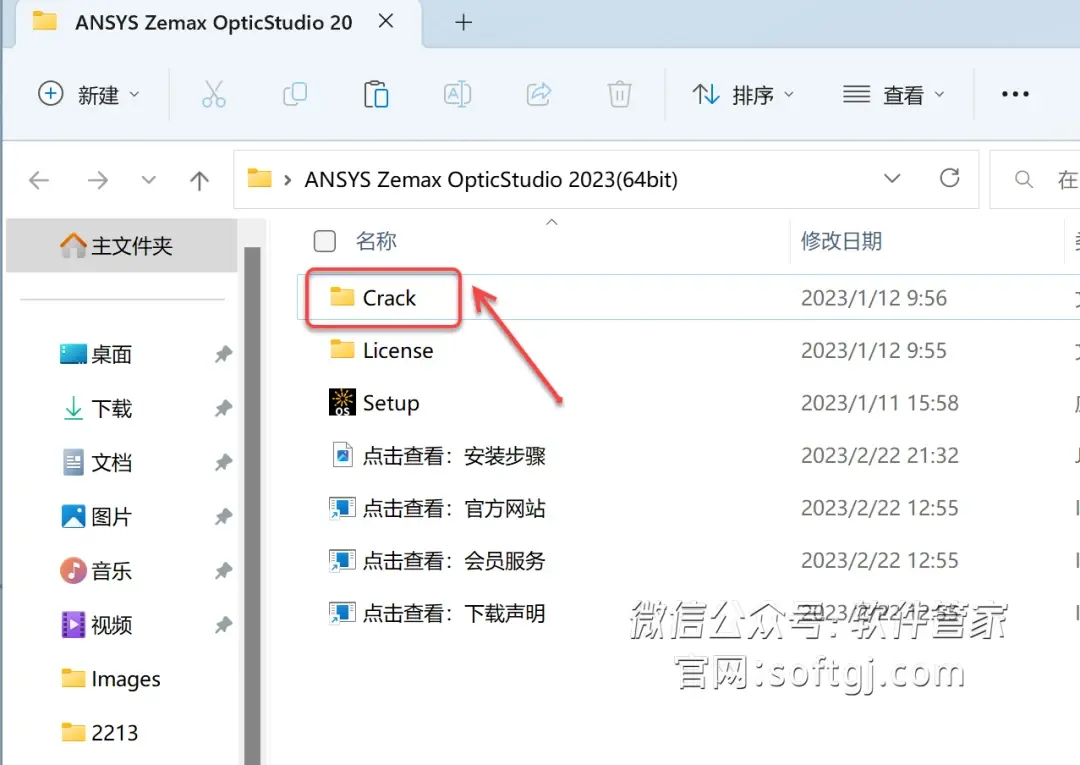Viewport: 1080px width, 765px height.
Task: Go forward with the right arrow
Action: click(98, 180)
